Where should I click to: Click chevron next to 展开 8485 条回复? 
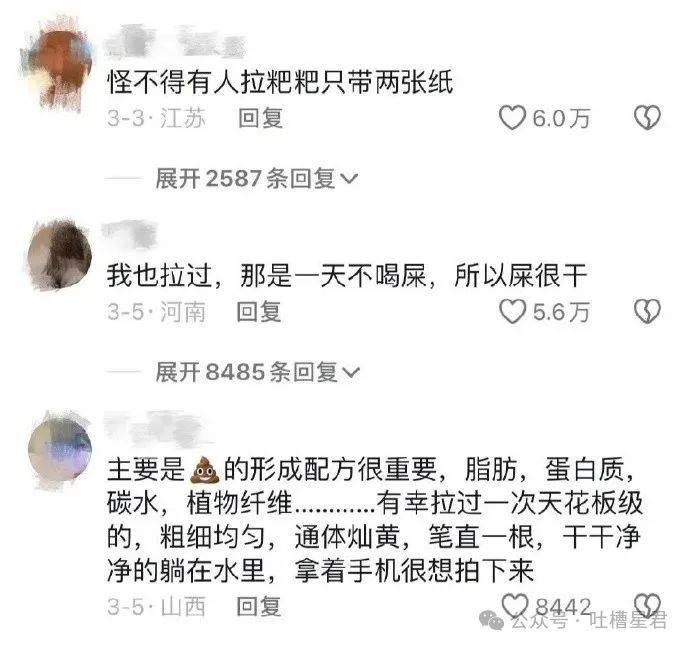click(351, 373)
